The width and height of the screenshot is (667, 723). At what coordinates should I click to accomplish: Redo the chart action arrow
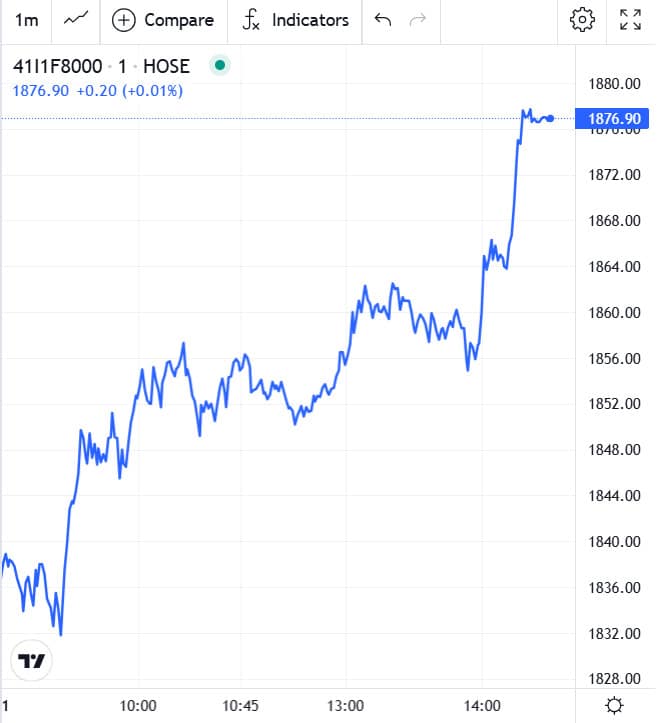[418, 20]
